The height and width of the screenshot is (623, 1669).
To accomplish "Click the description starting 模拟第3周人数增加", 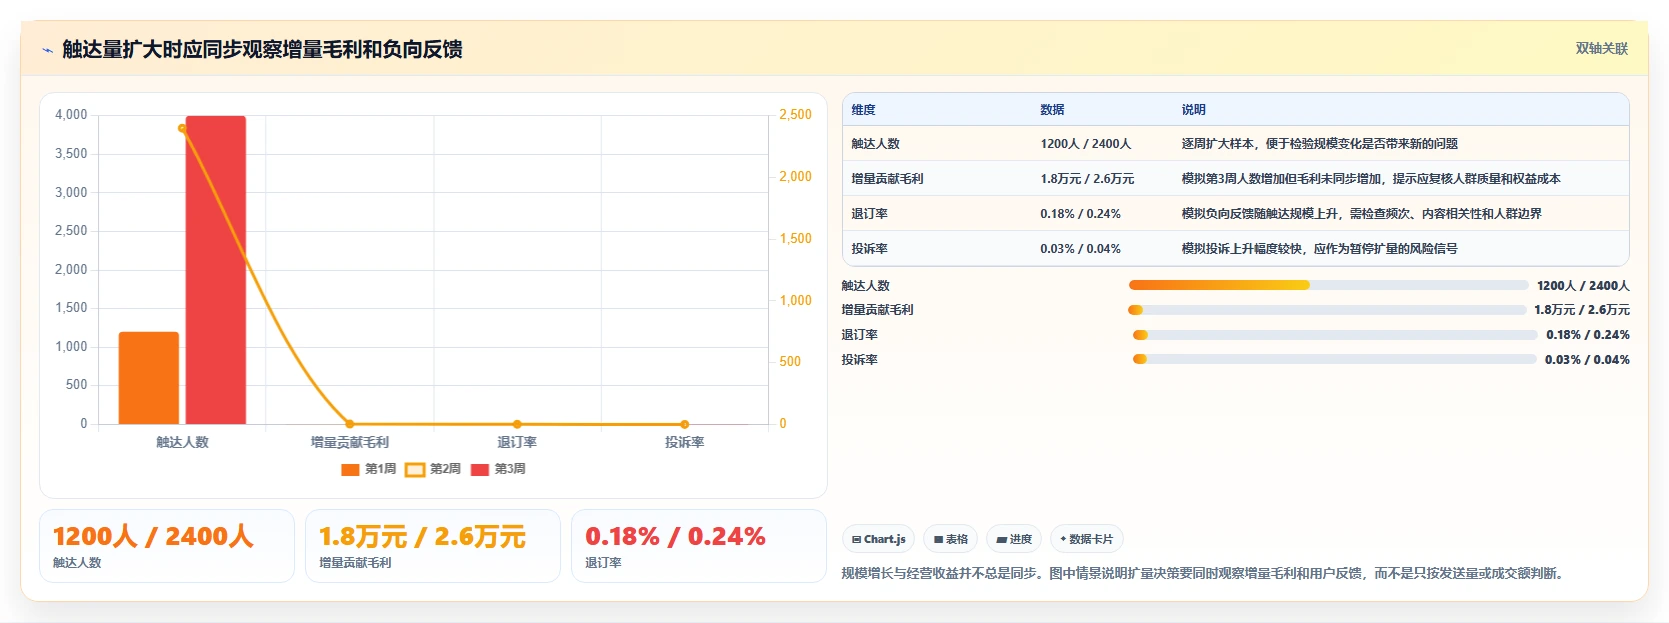I will (1371, 179).
